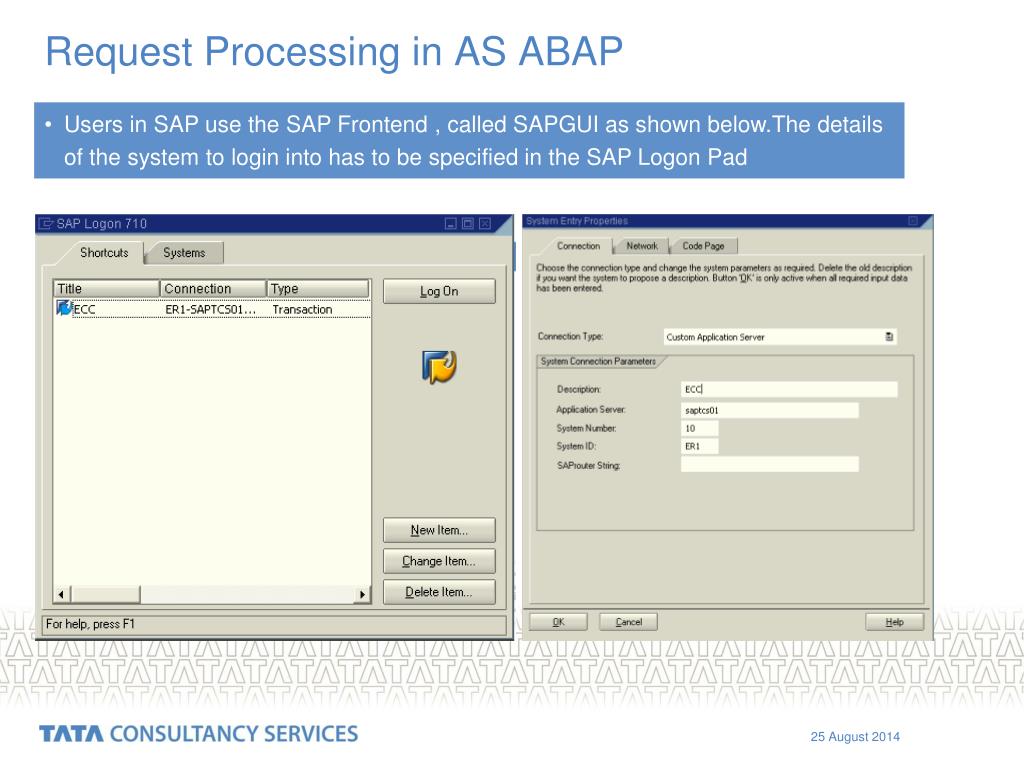Click the horizontal scrollbar right arrow
Image resolution: width=1024 pixels, height=768 pixels.
click(362, 594)
